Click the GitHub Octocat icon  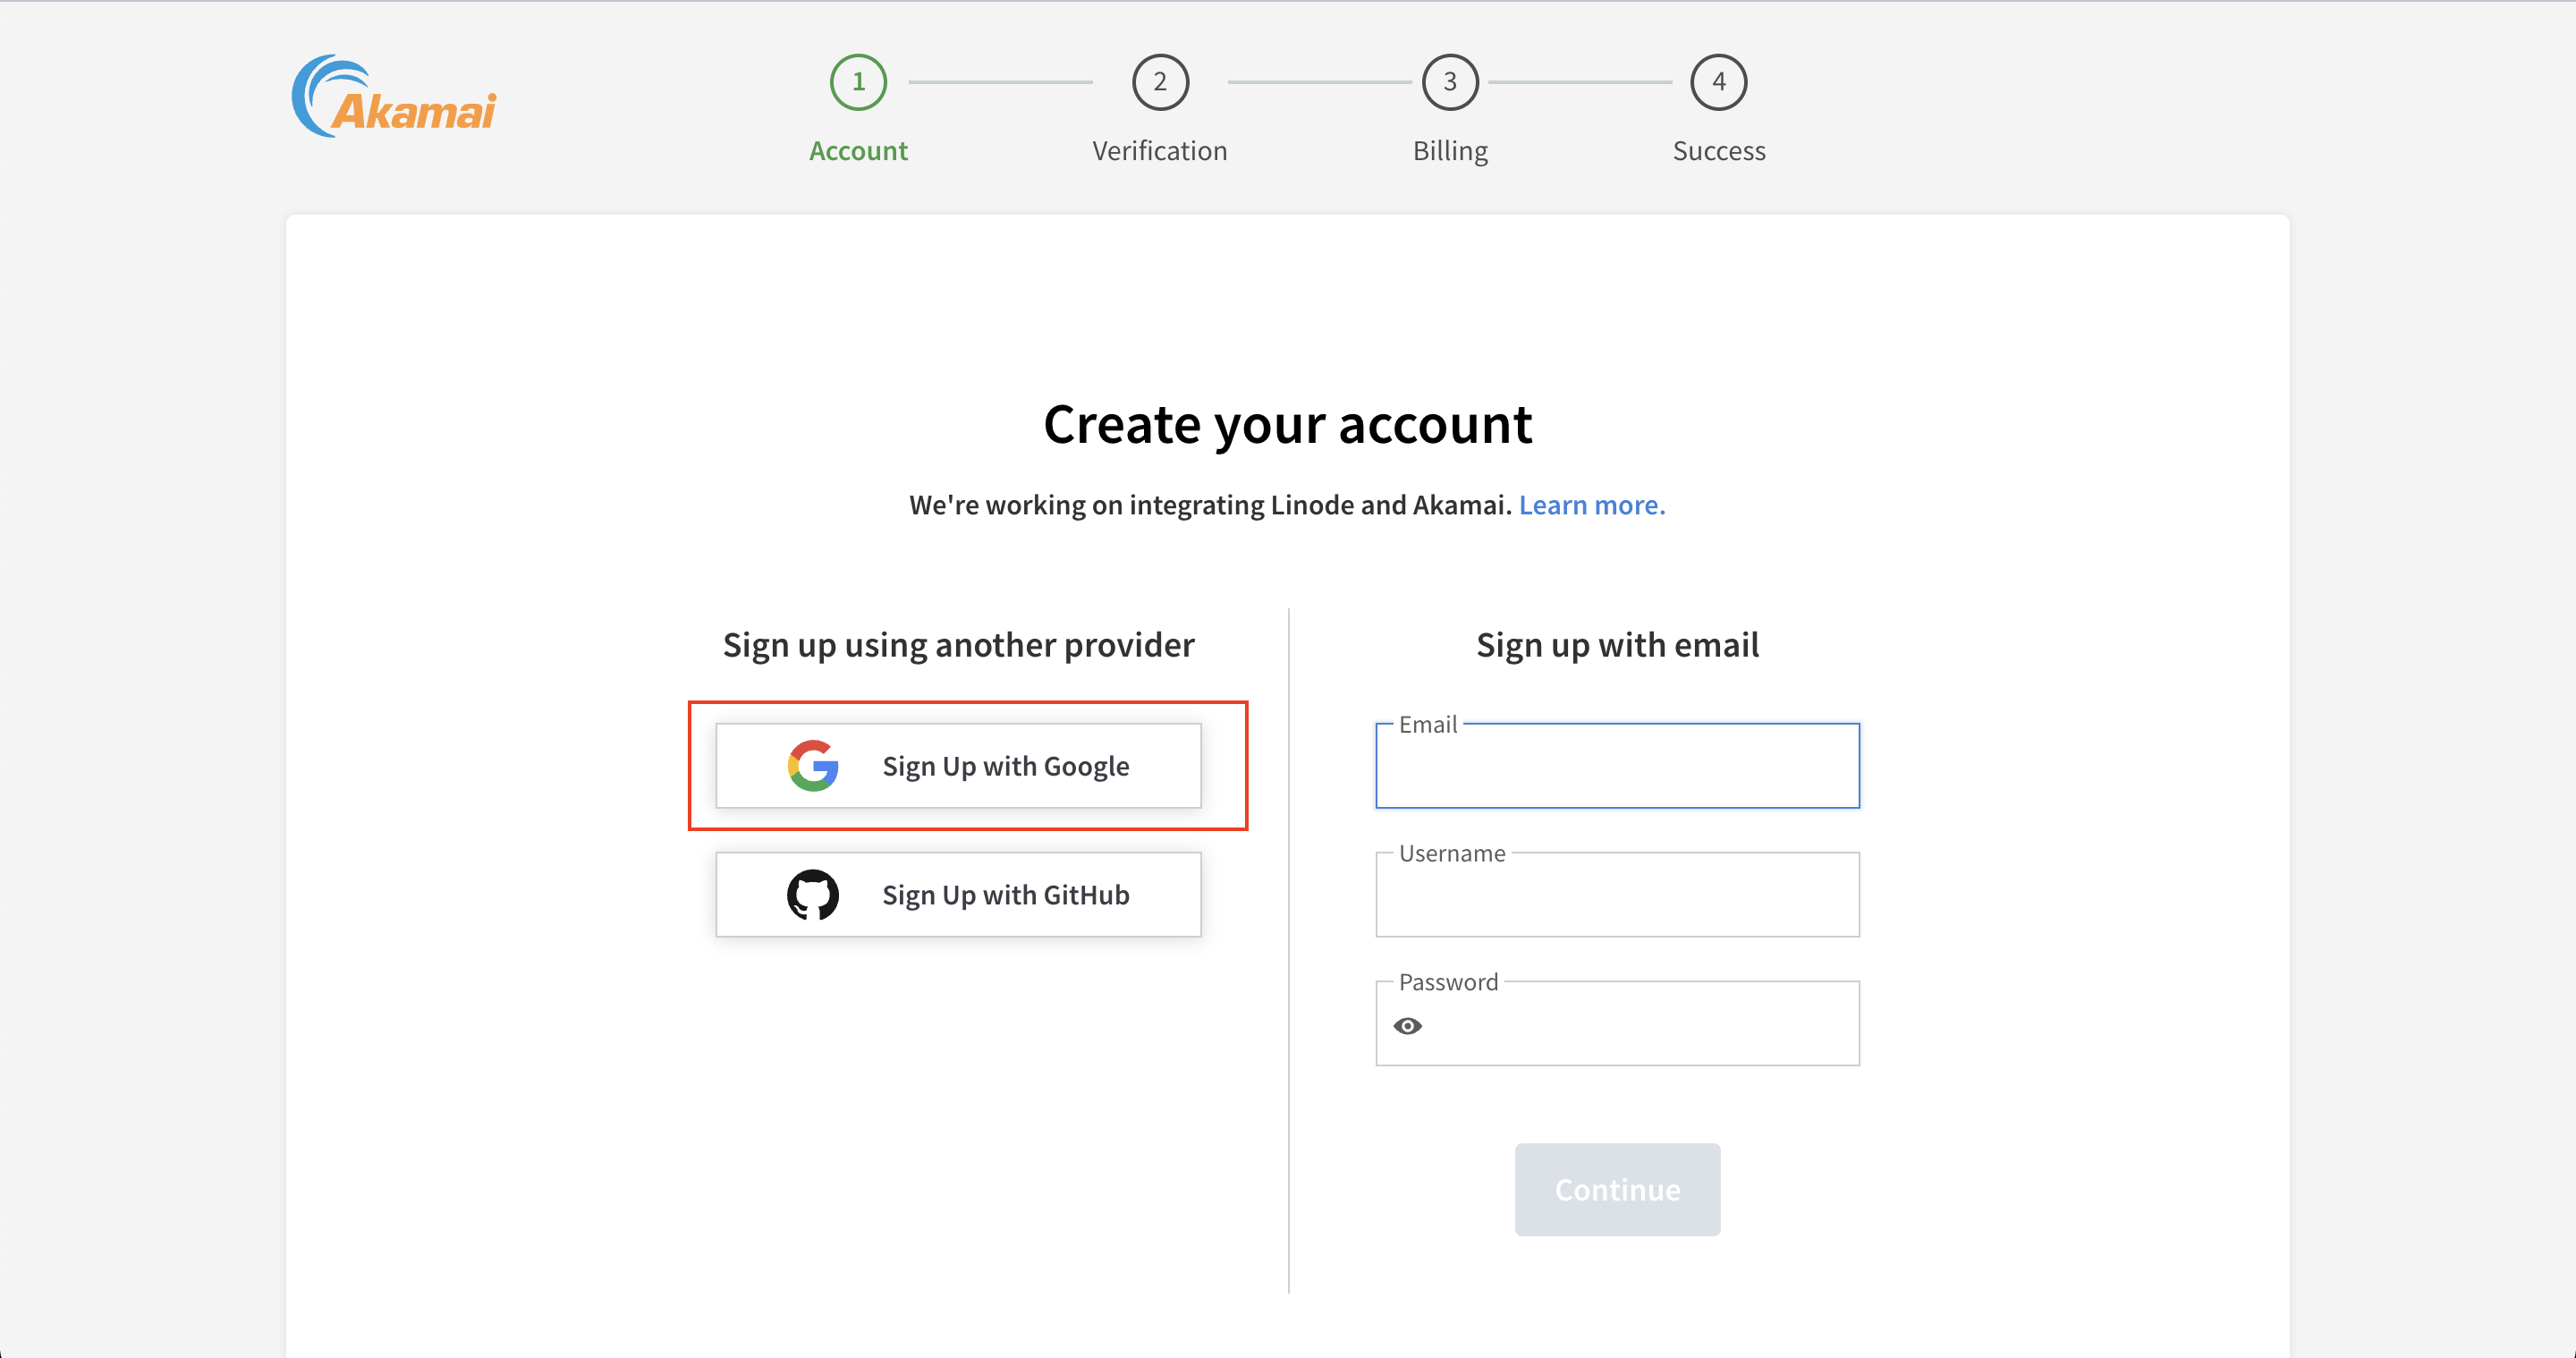click(x=814, y=895)
